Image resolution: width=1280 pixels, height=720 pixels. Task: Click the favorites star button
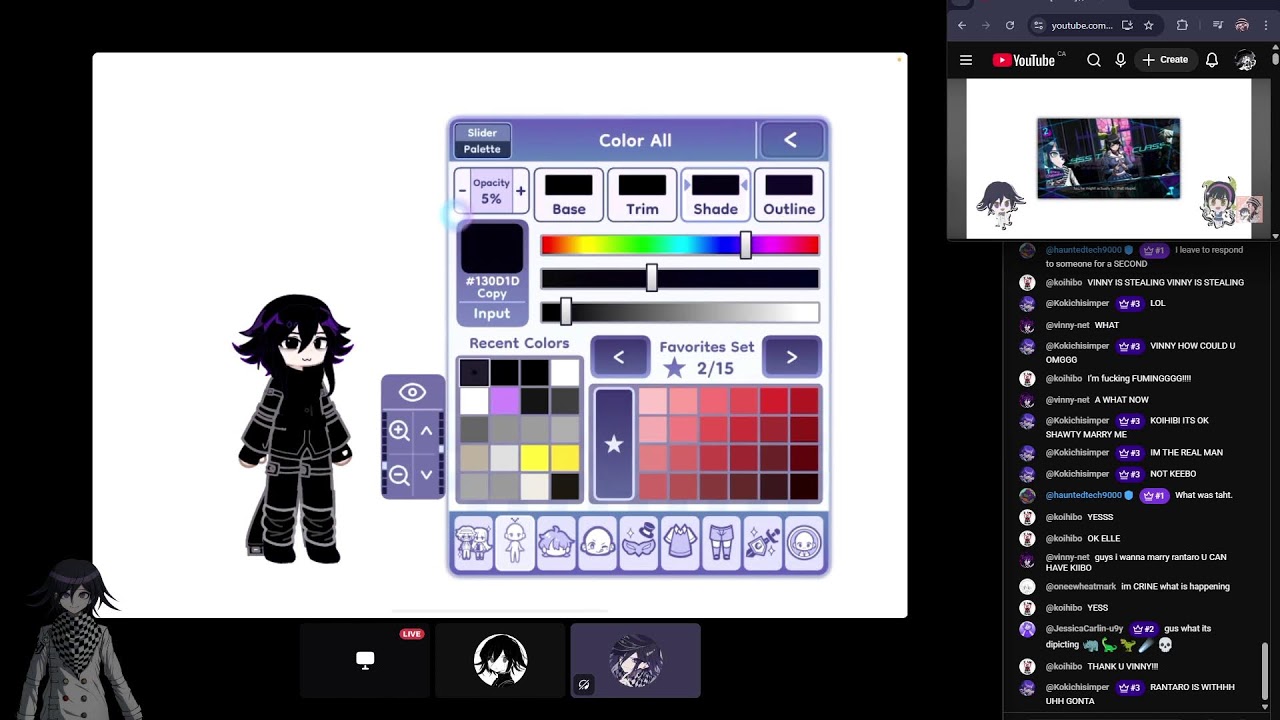(614, 444)
